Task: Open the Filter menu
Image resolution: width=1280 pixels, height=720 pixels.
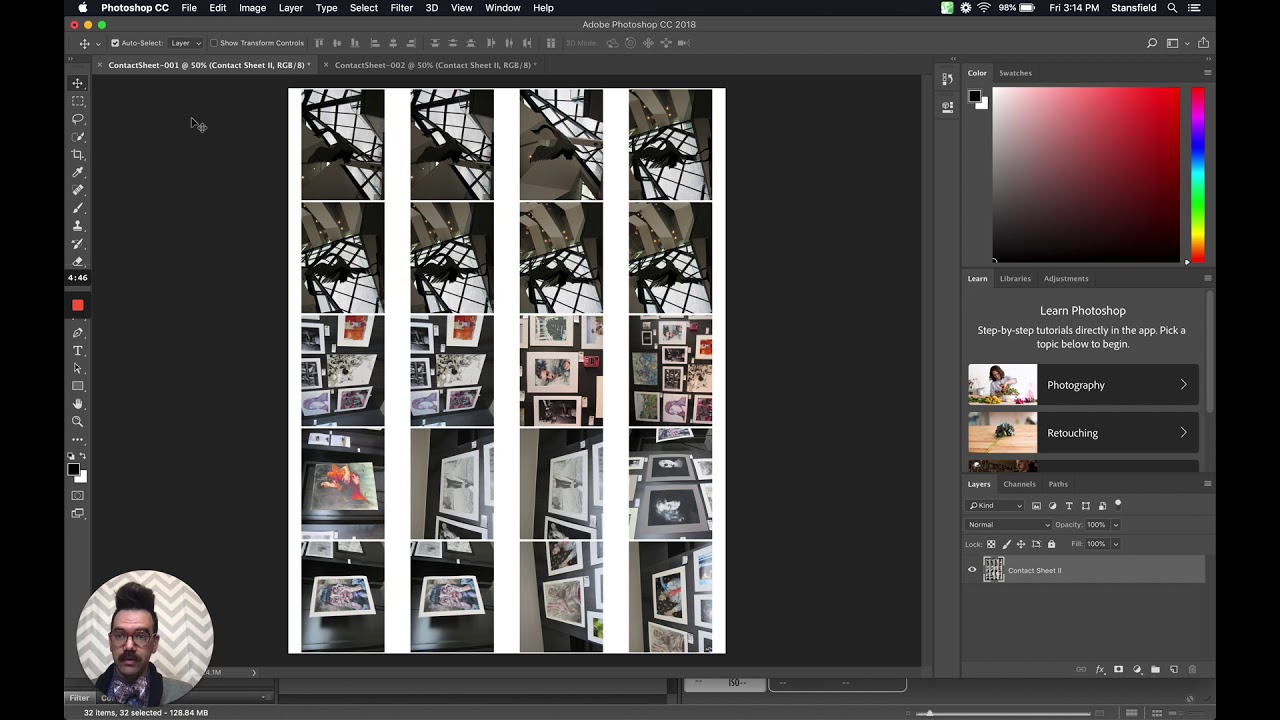Action: [401, 8]
